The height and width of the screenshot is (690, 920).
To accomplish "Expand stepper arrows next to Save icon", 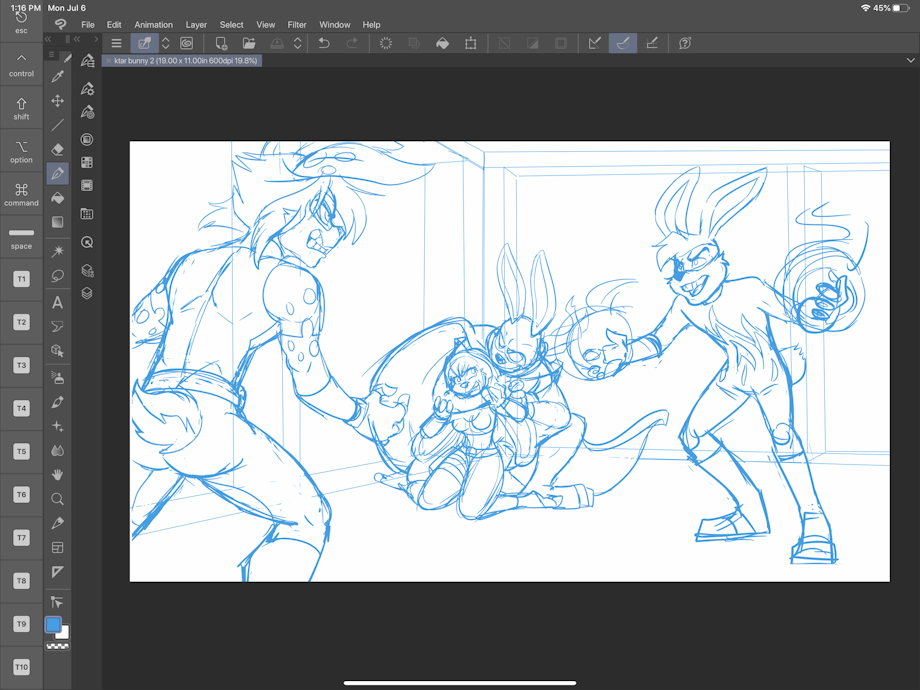I will 297,43.
